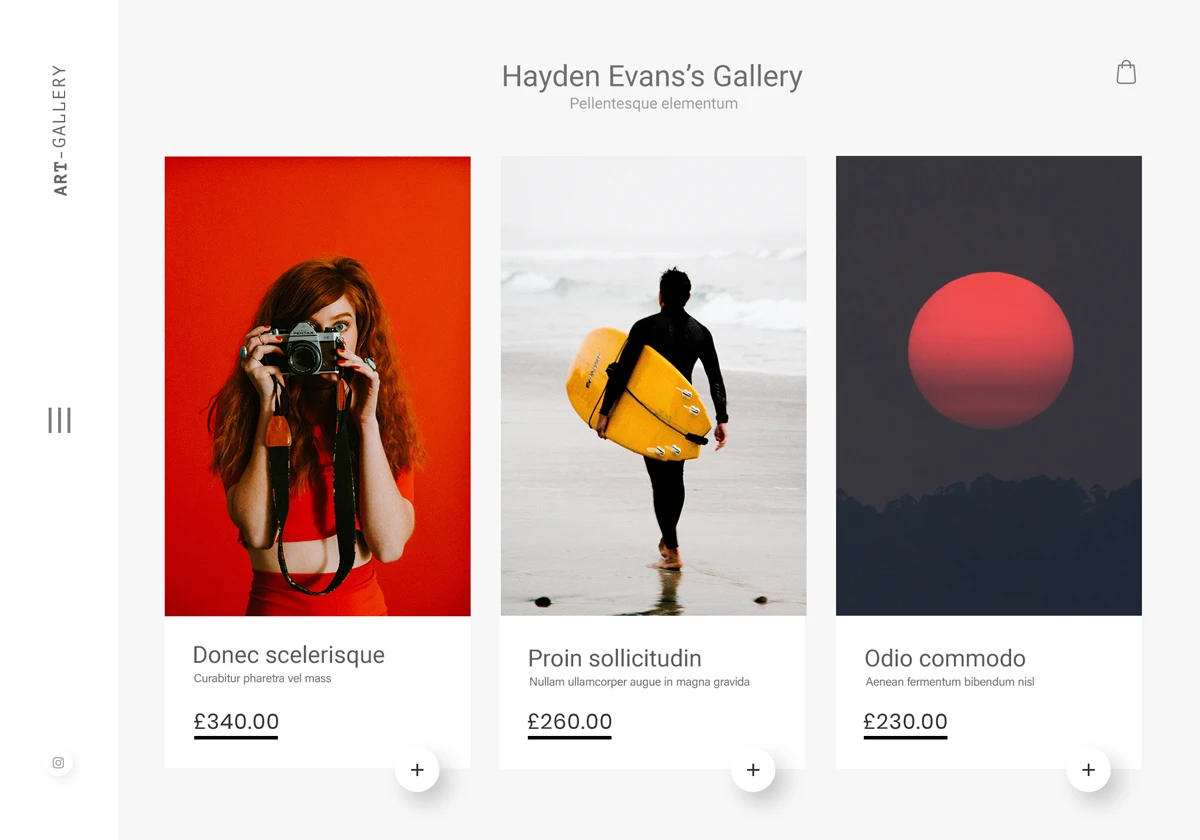This screenshot has height=840, width=1200.
Task: Select the £340.00 price
Action: click(x=236, y=722)
